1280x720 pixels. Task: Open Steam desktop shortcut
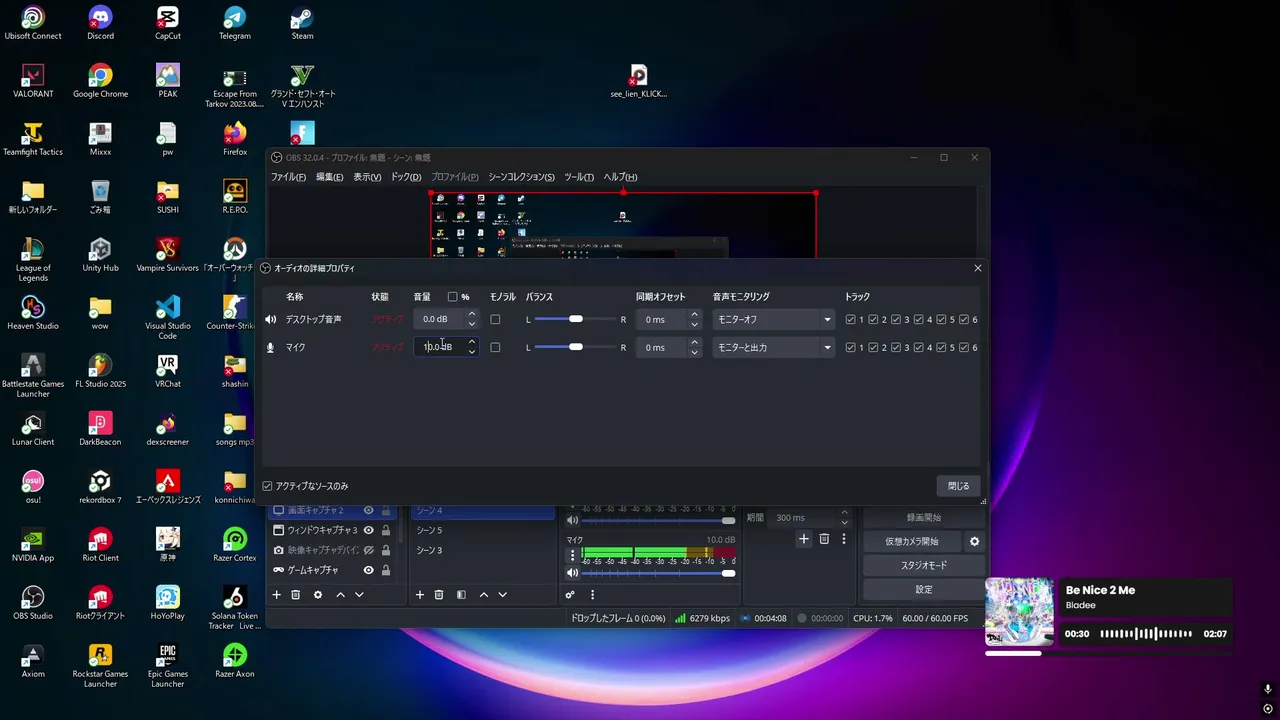pyautogui.click(x=302, y=23)
